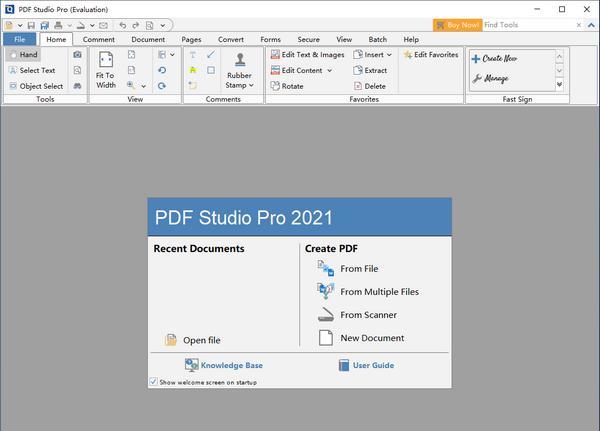This screenshot has width=600, height=431.
Task: Click the Delete pages button
Action: pyautogui.click(x=370, y=86)
